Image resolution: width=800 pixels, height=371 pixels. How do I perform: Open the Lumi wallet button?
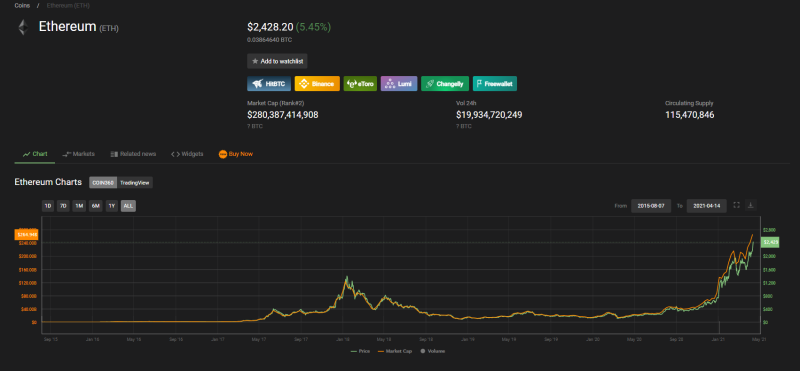click(x=399, y=84)
